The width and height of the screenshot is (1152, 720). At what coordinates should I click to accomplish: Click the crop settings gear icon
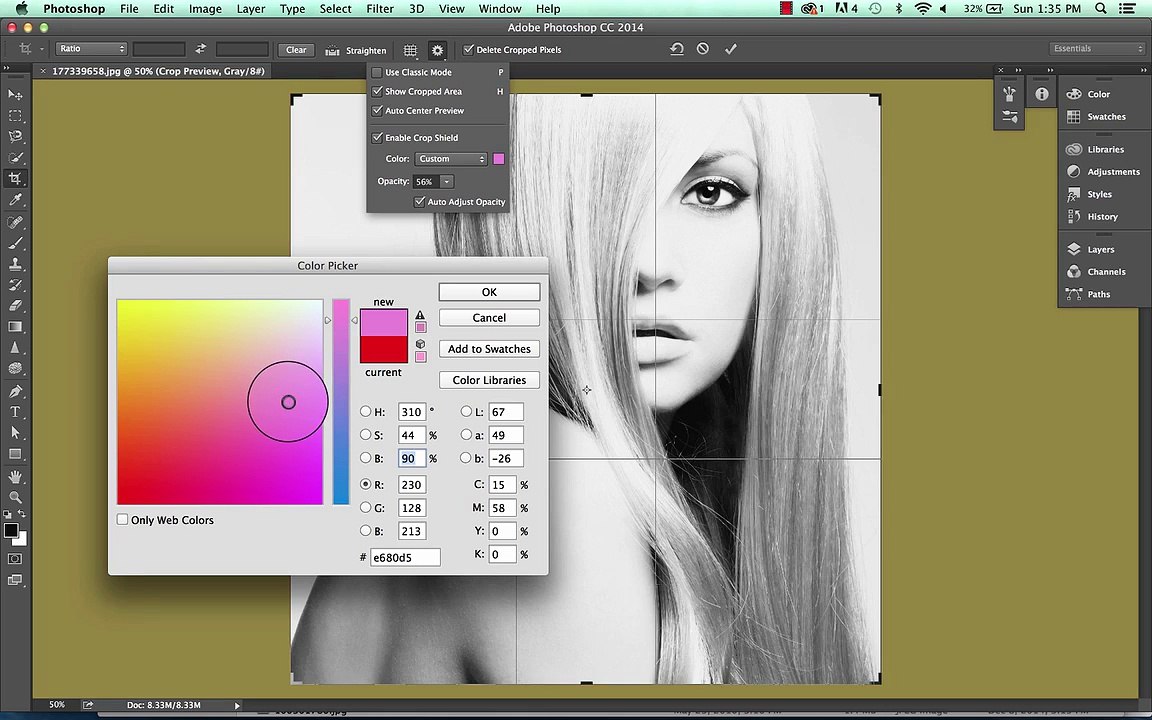coord(437,50)
